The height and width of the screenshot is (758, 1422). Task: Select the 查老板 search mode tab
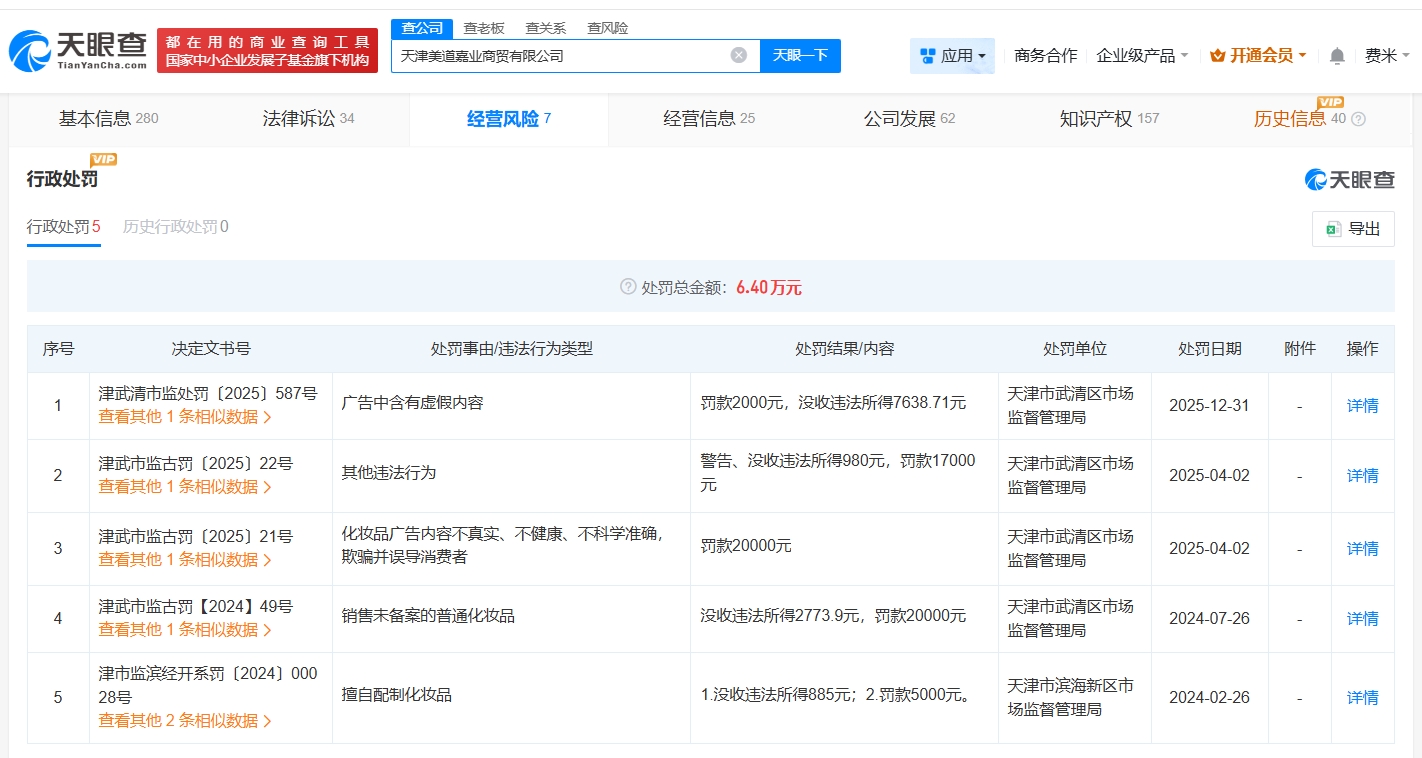tap(483, 28)
